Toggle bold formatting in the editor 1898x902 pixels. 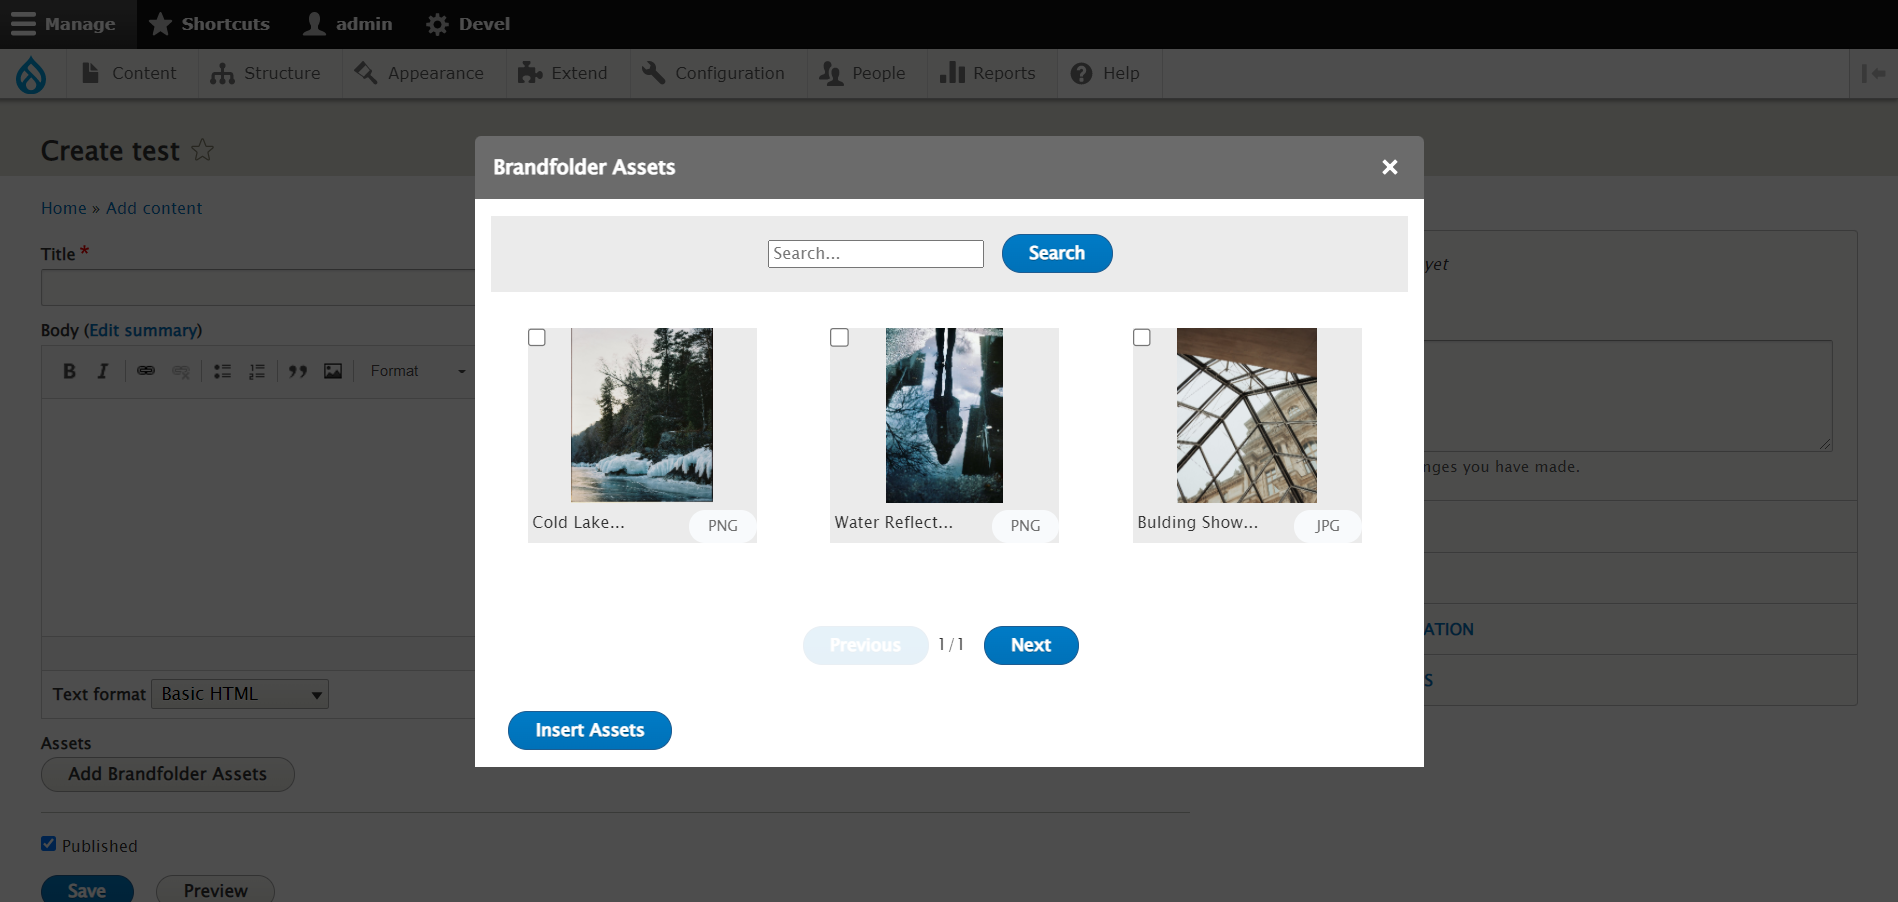[69, 371]
